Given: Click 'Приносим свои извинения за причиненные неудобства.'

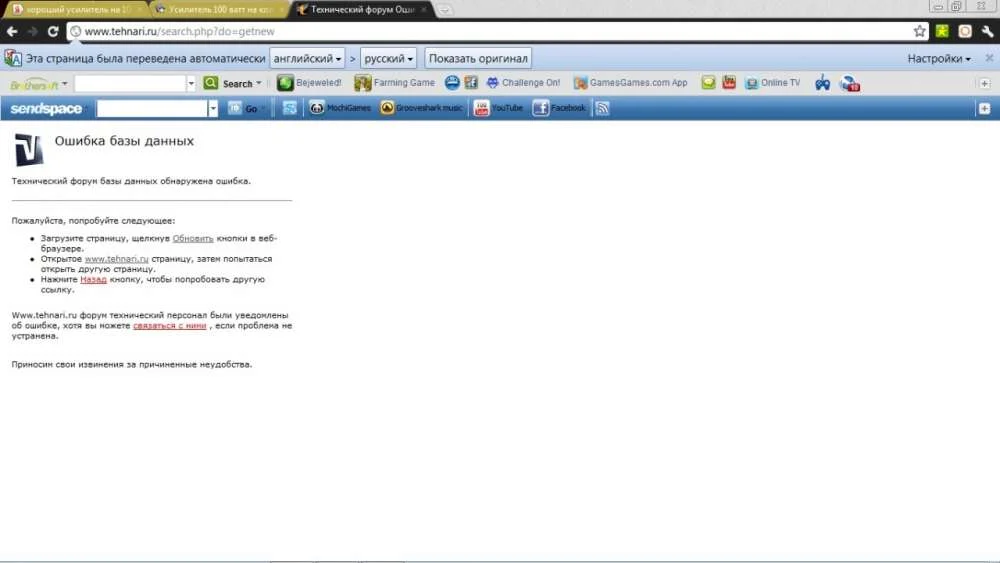Looking at the screenshot, I should tap(132, 364).
